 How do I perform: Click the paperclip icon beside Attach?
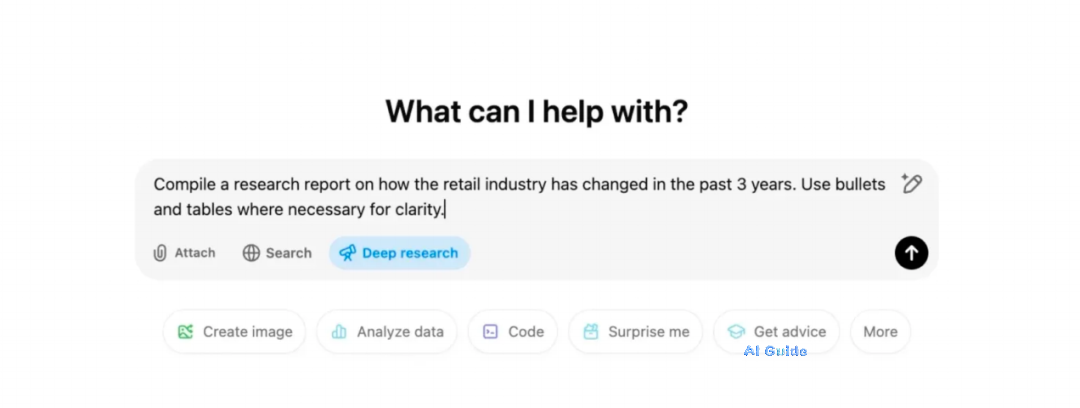(x=160, y=253)
